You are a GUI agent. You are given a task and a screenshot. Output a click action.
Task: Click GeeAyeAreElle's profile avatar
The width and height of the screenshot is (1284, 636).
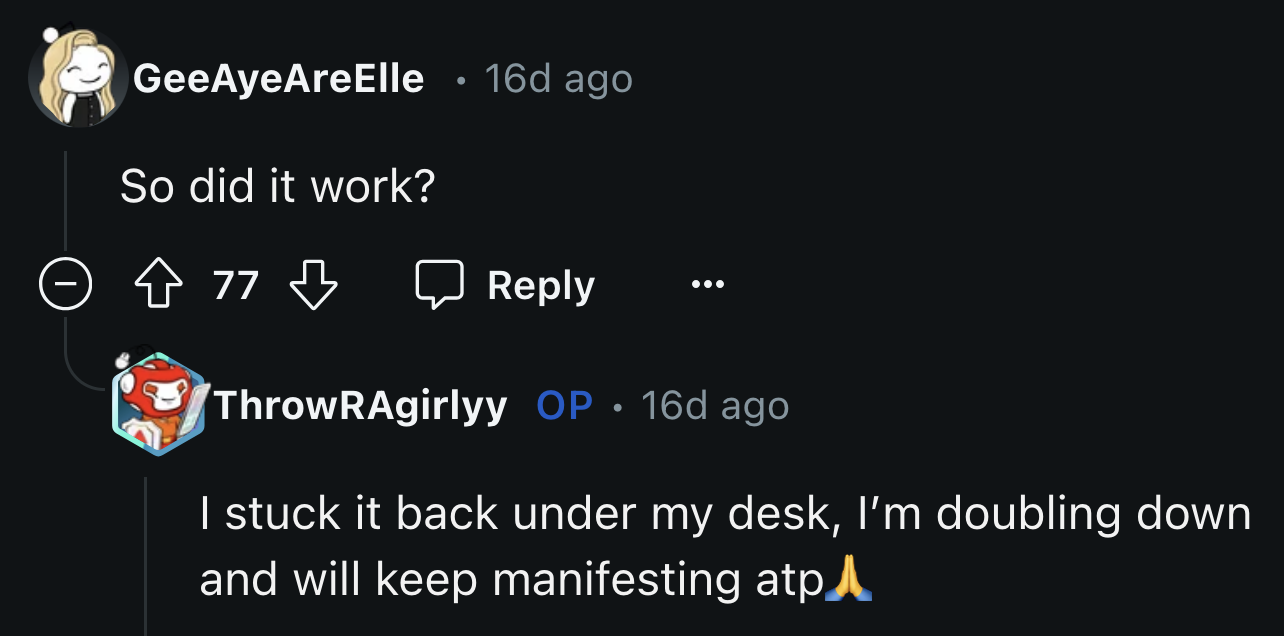(x=75, y=72)
